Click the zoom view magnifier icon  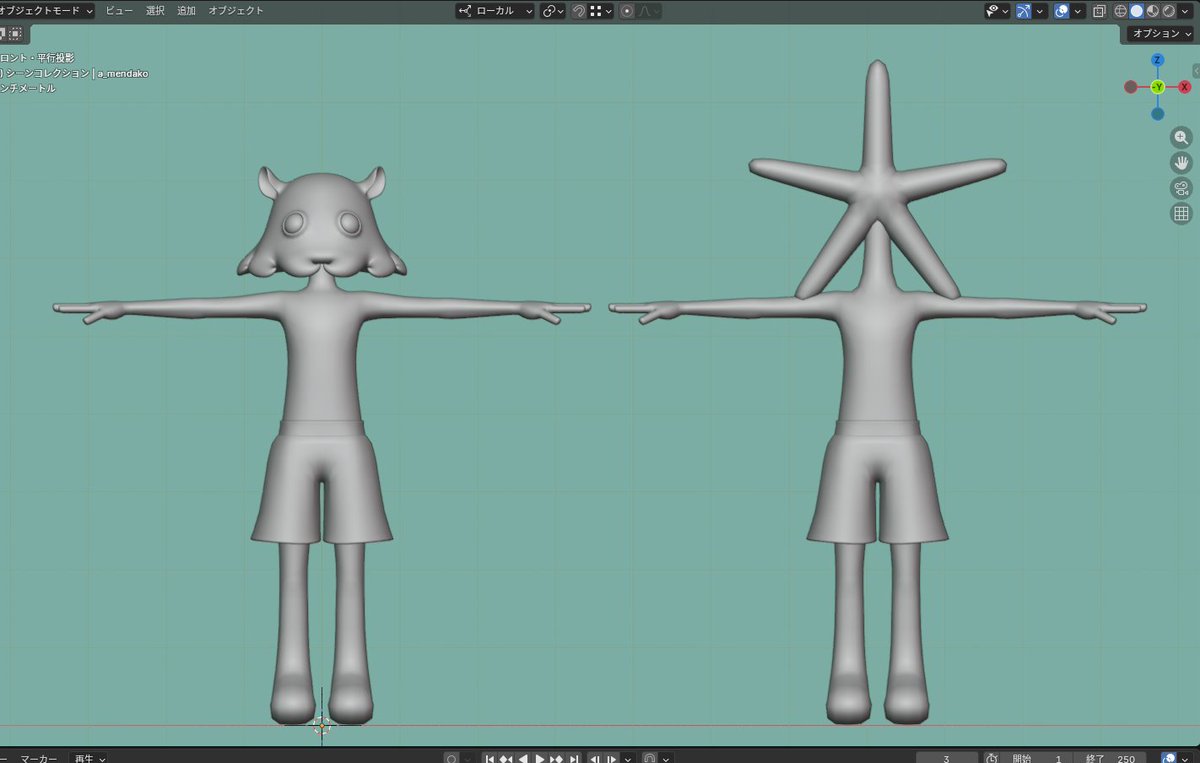click(1181, 137)
